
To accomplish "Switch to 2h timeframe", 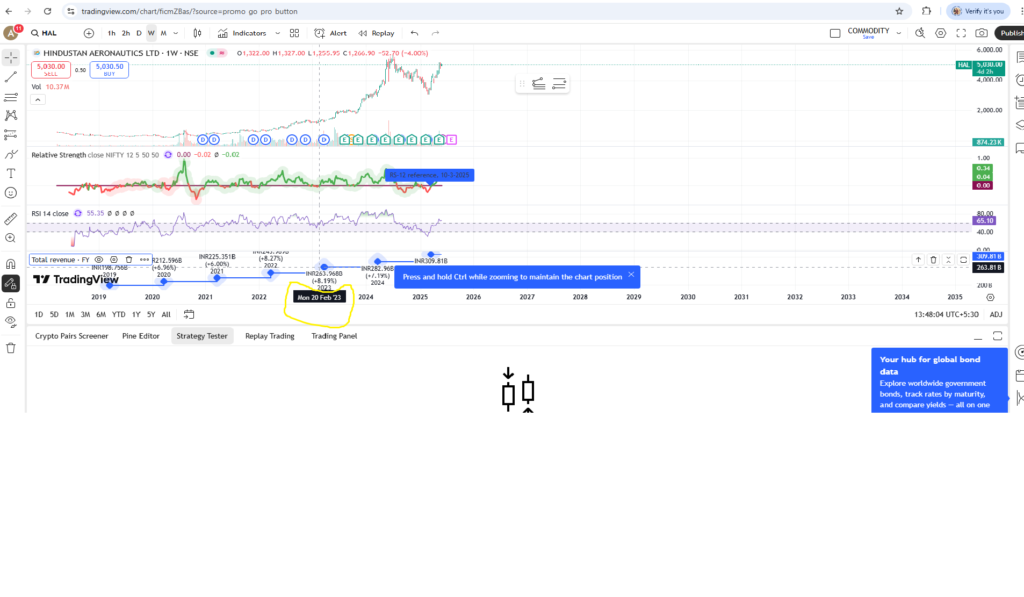I will 125,33.
